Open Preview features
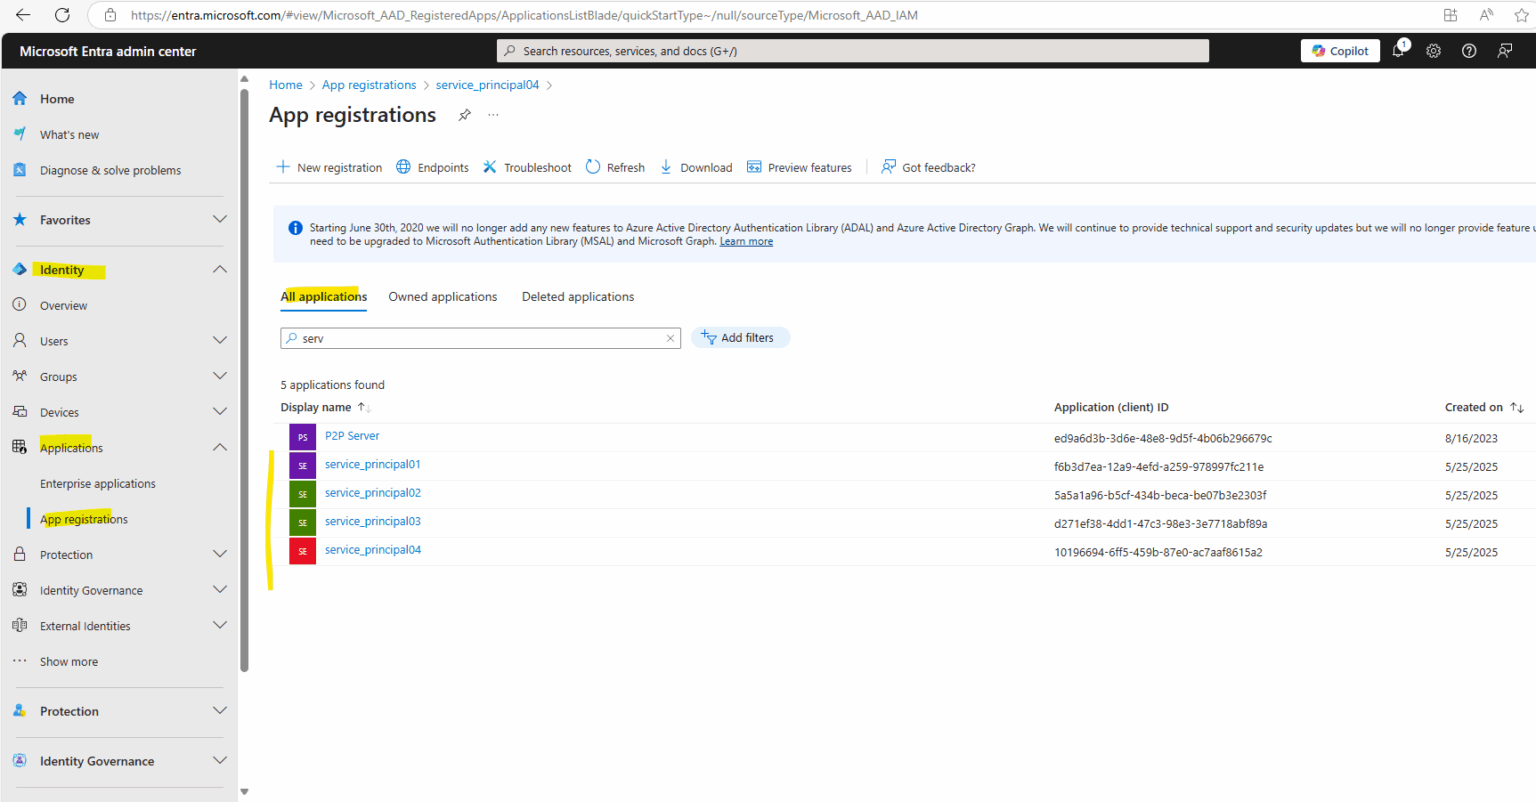This screenshot has height=802, width=1536. tap(799, 167)
